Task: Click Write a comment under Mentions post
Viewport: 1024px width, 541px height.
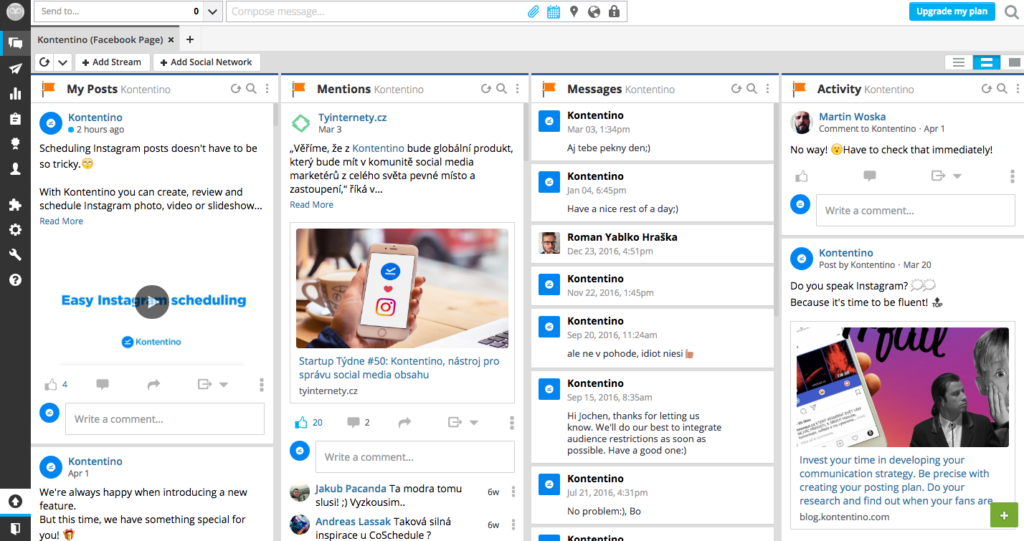Action: click(x=415, y=457)
